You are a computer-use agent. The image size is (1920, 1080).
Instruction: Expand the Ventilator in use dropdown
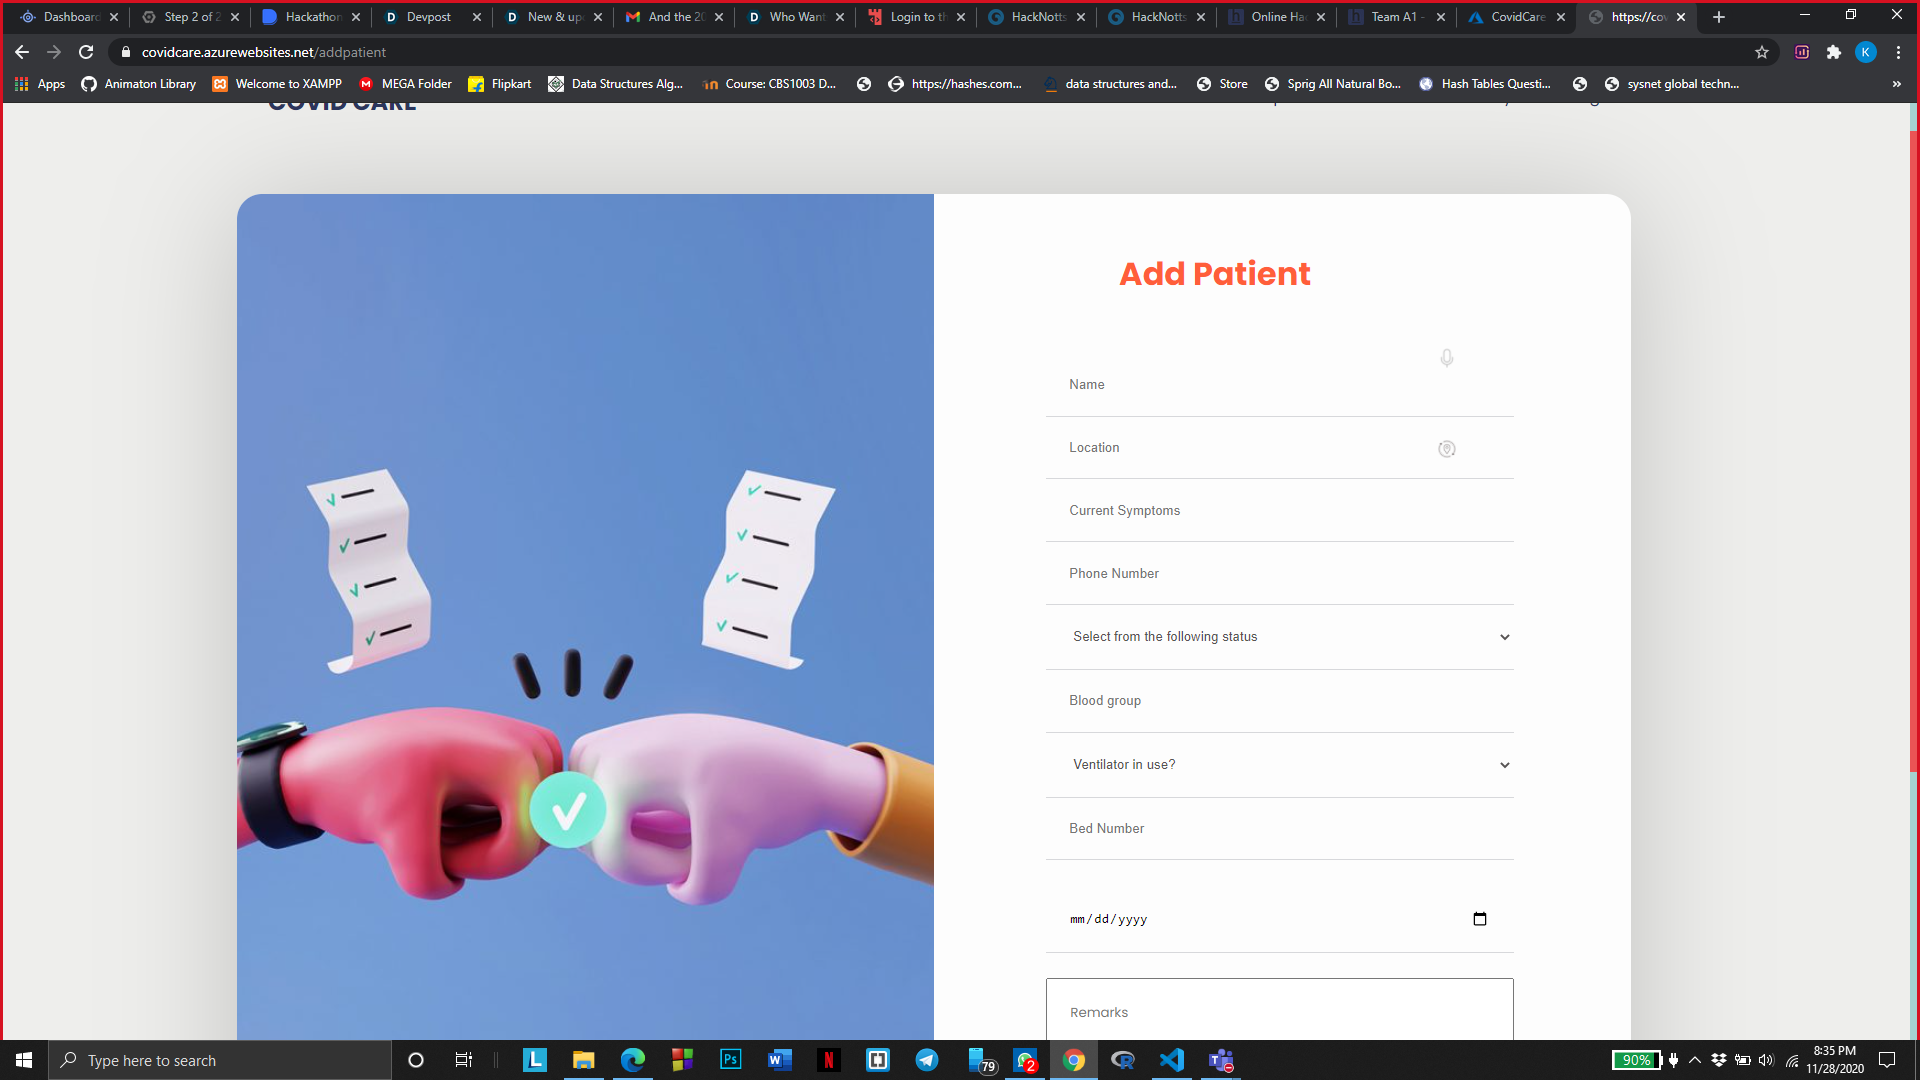pyautogui.click(x=1279, y=765)
